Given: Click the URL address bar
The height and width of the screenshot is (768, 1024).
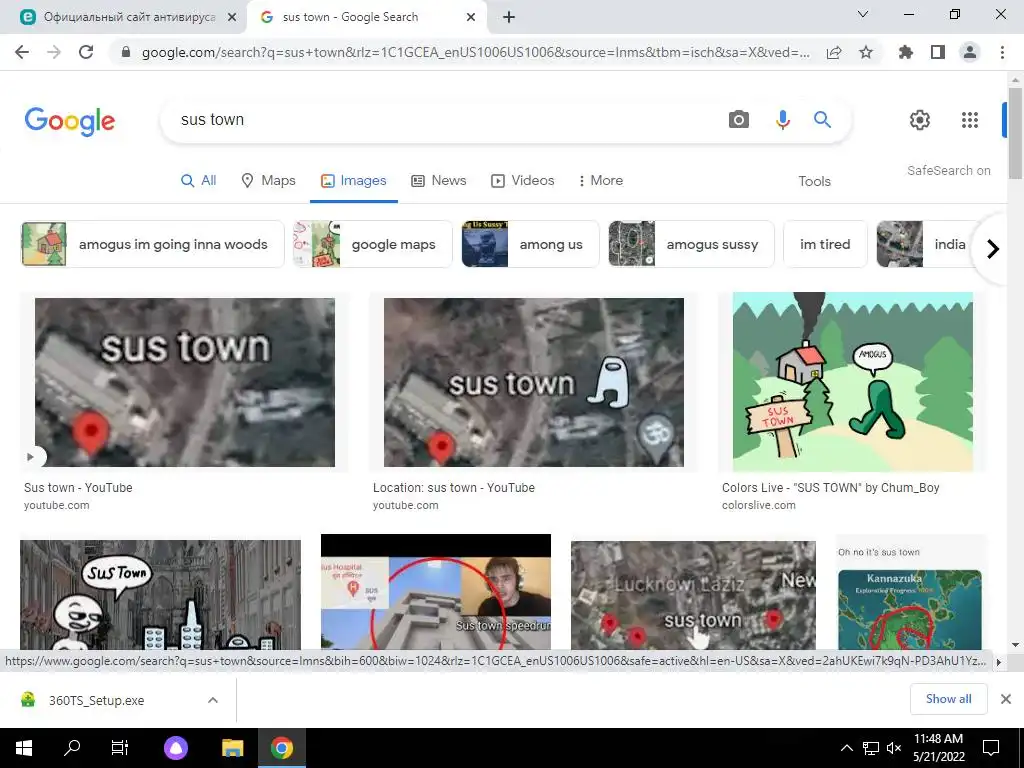Looking at the screenshot, I should (475, 52).
